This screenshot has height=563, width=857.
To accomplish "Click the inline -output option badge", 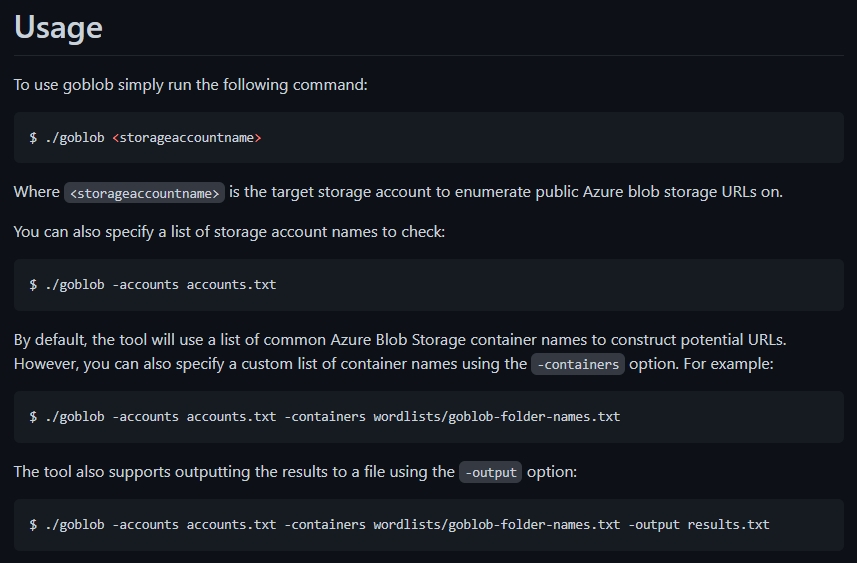I will tap(490, 472).
